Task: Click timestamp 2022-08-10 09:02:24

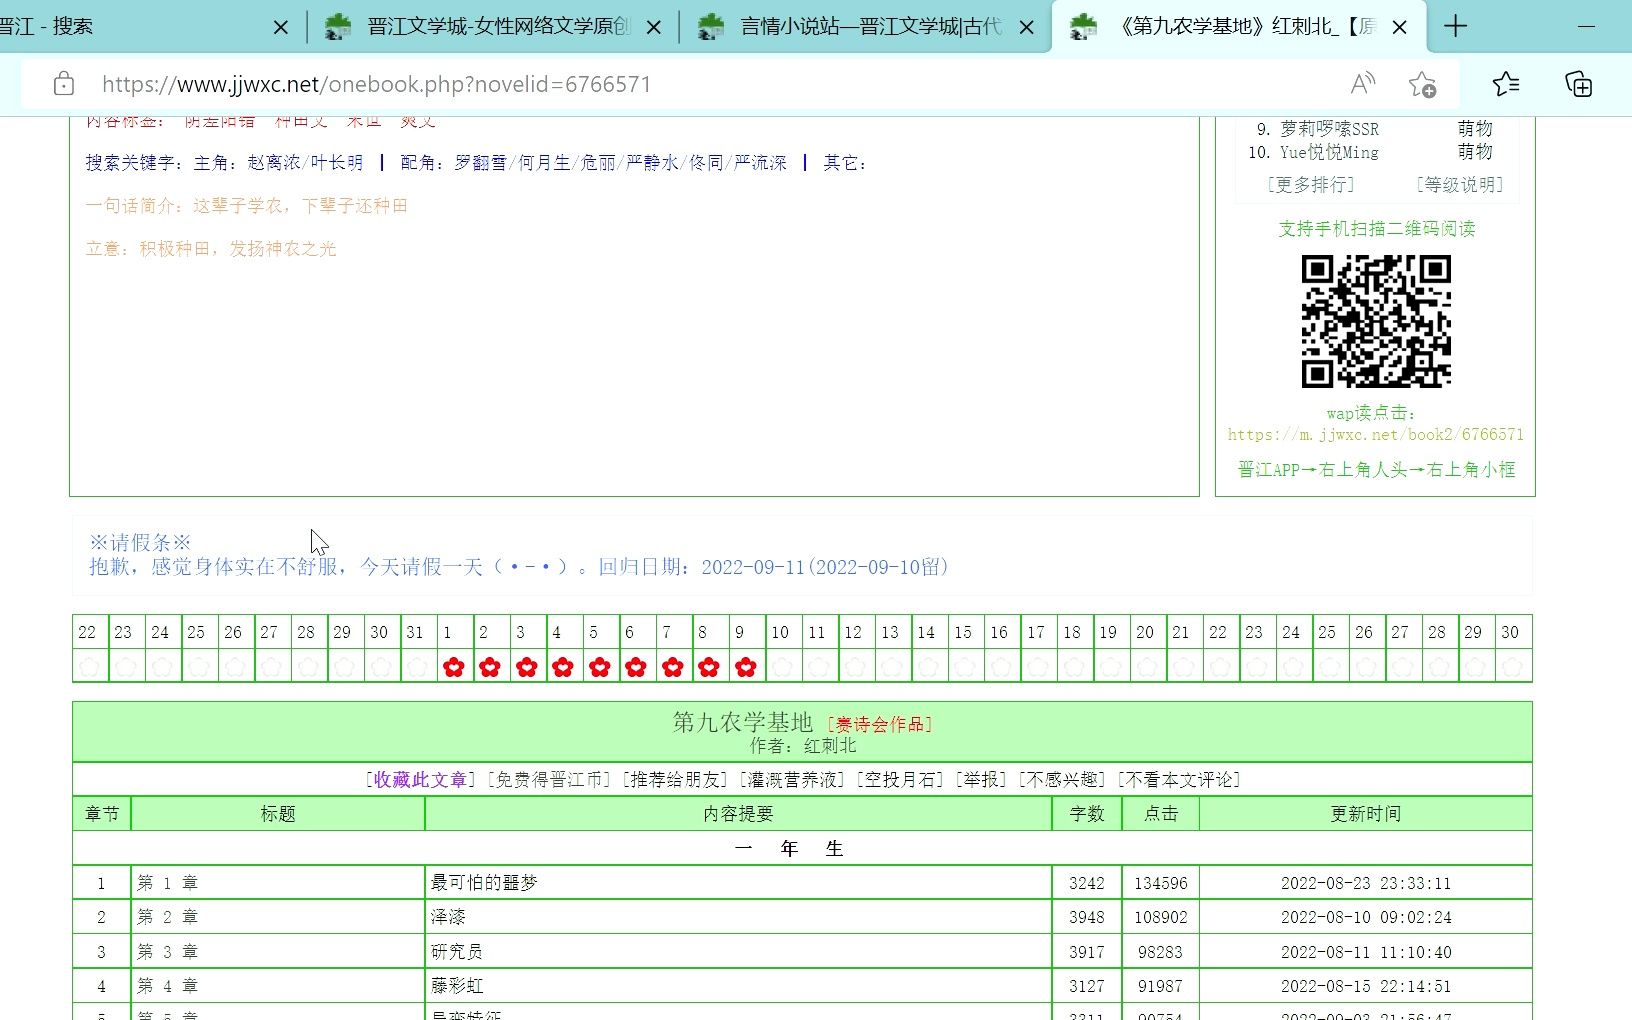Action: [1366, 918]
